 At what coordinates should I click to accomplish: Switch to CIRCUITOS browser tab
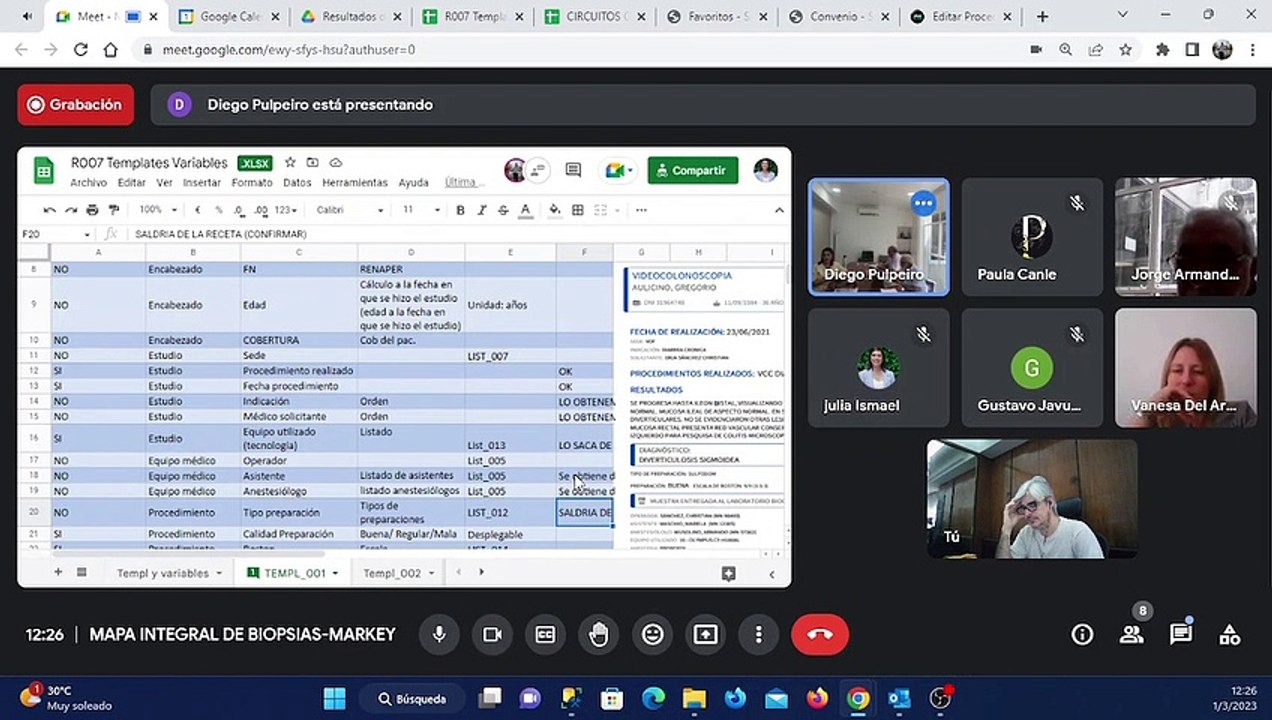tap(595, 17)
